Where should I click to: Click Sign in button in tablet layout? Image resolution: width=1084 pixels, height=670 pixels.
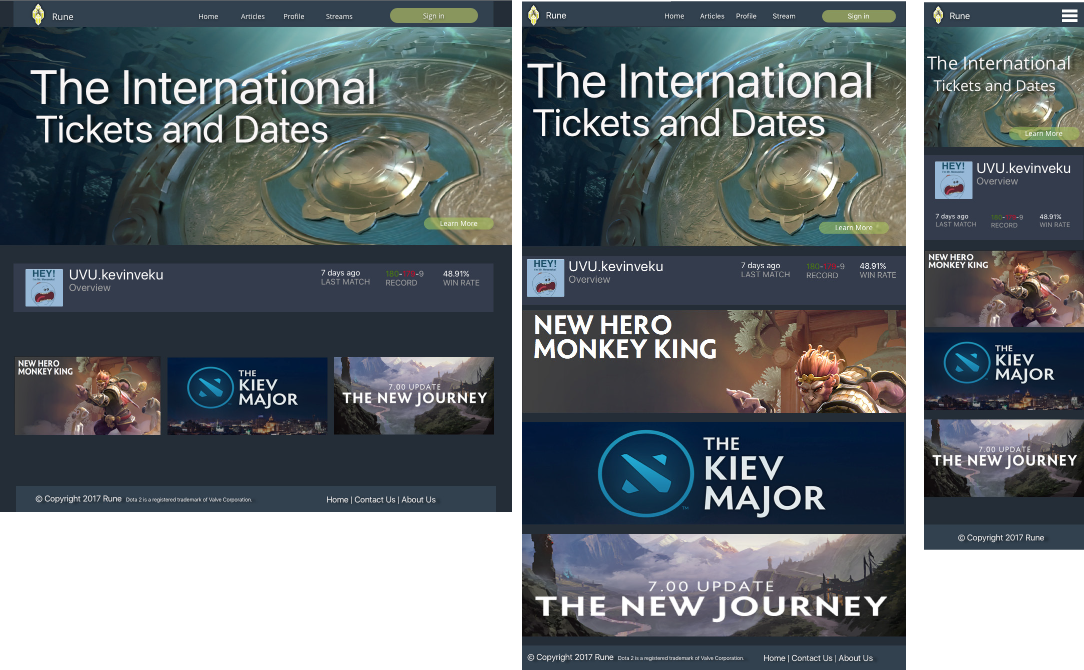click(x=859, y=16)
